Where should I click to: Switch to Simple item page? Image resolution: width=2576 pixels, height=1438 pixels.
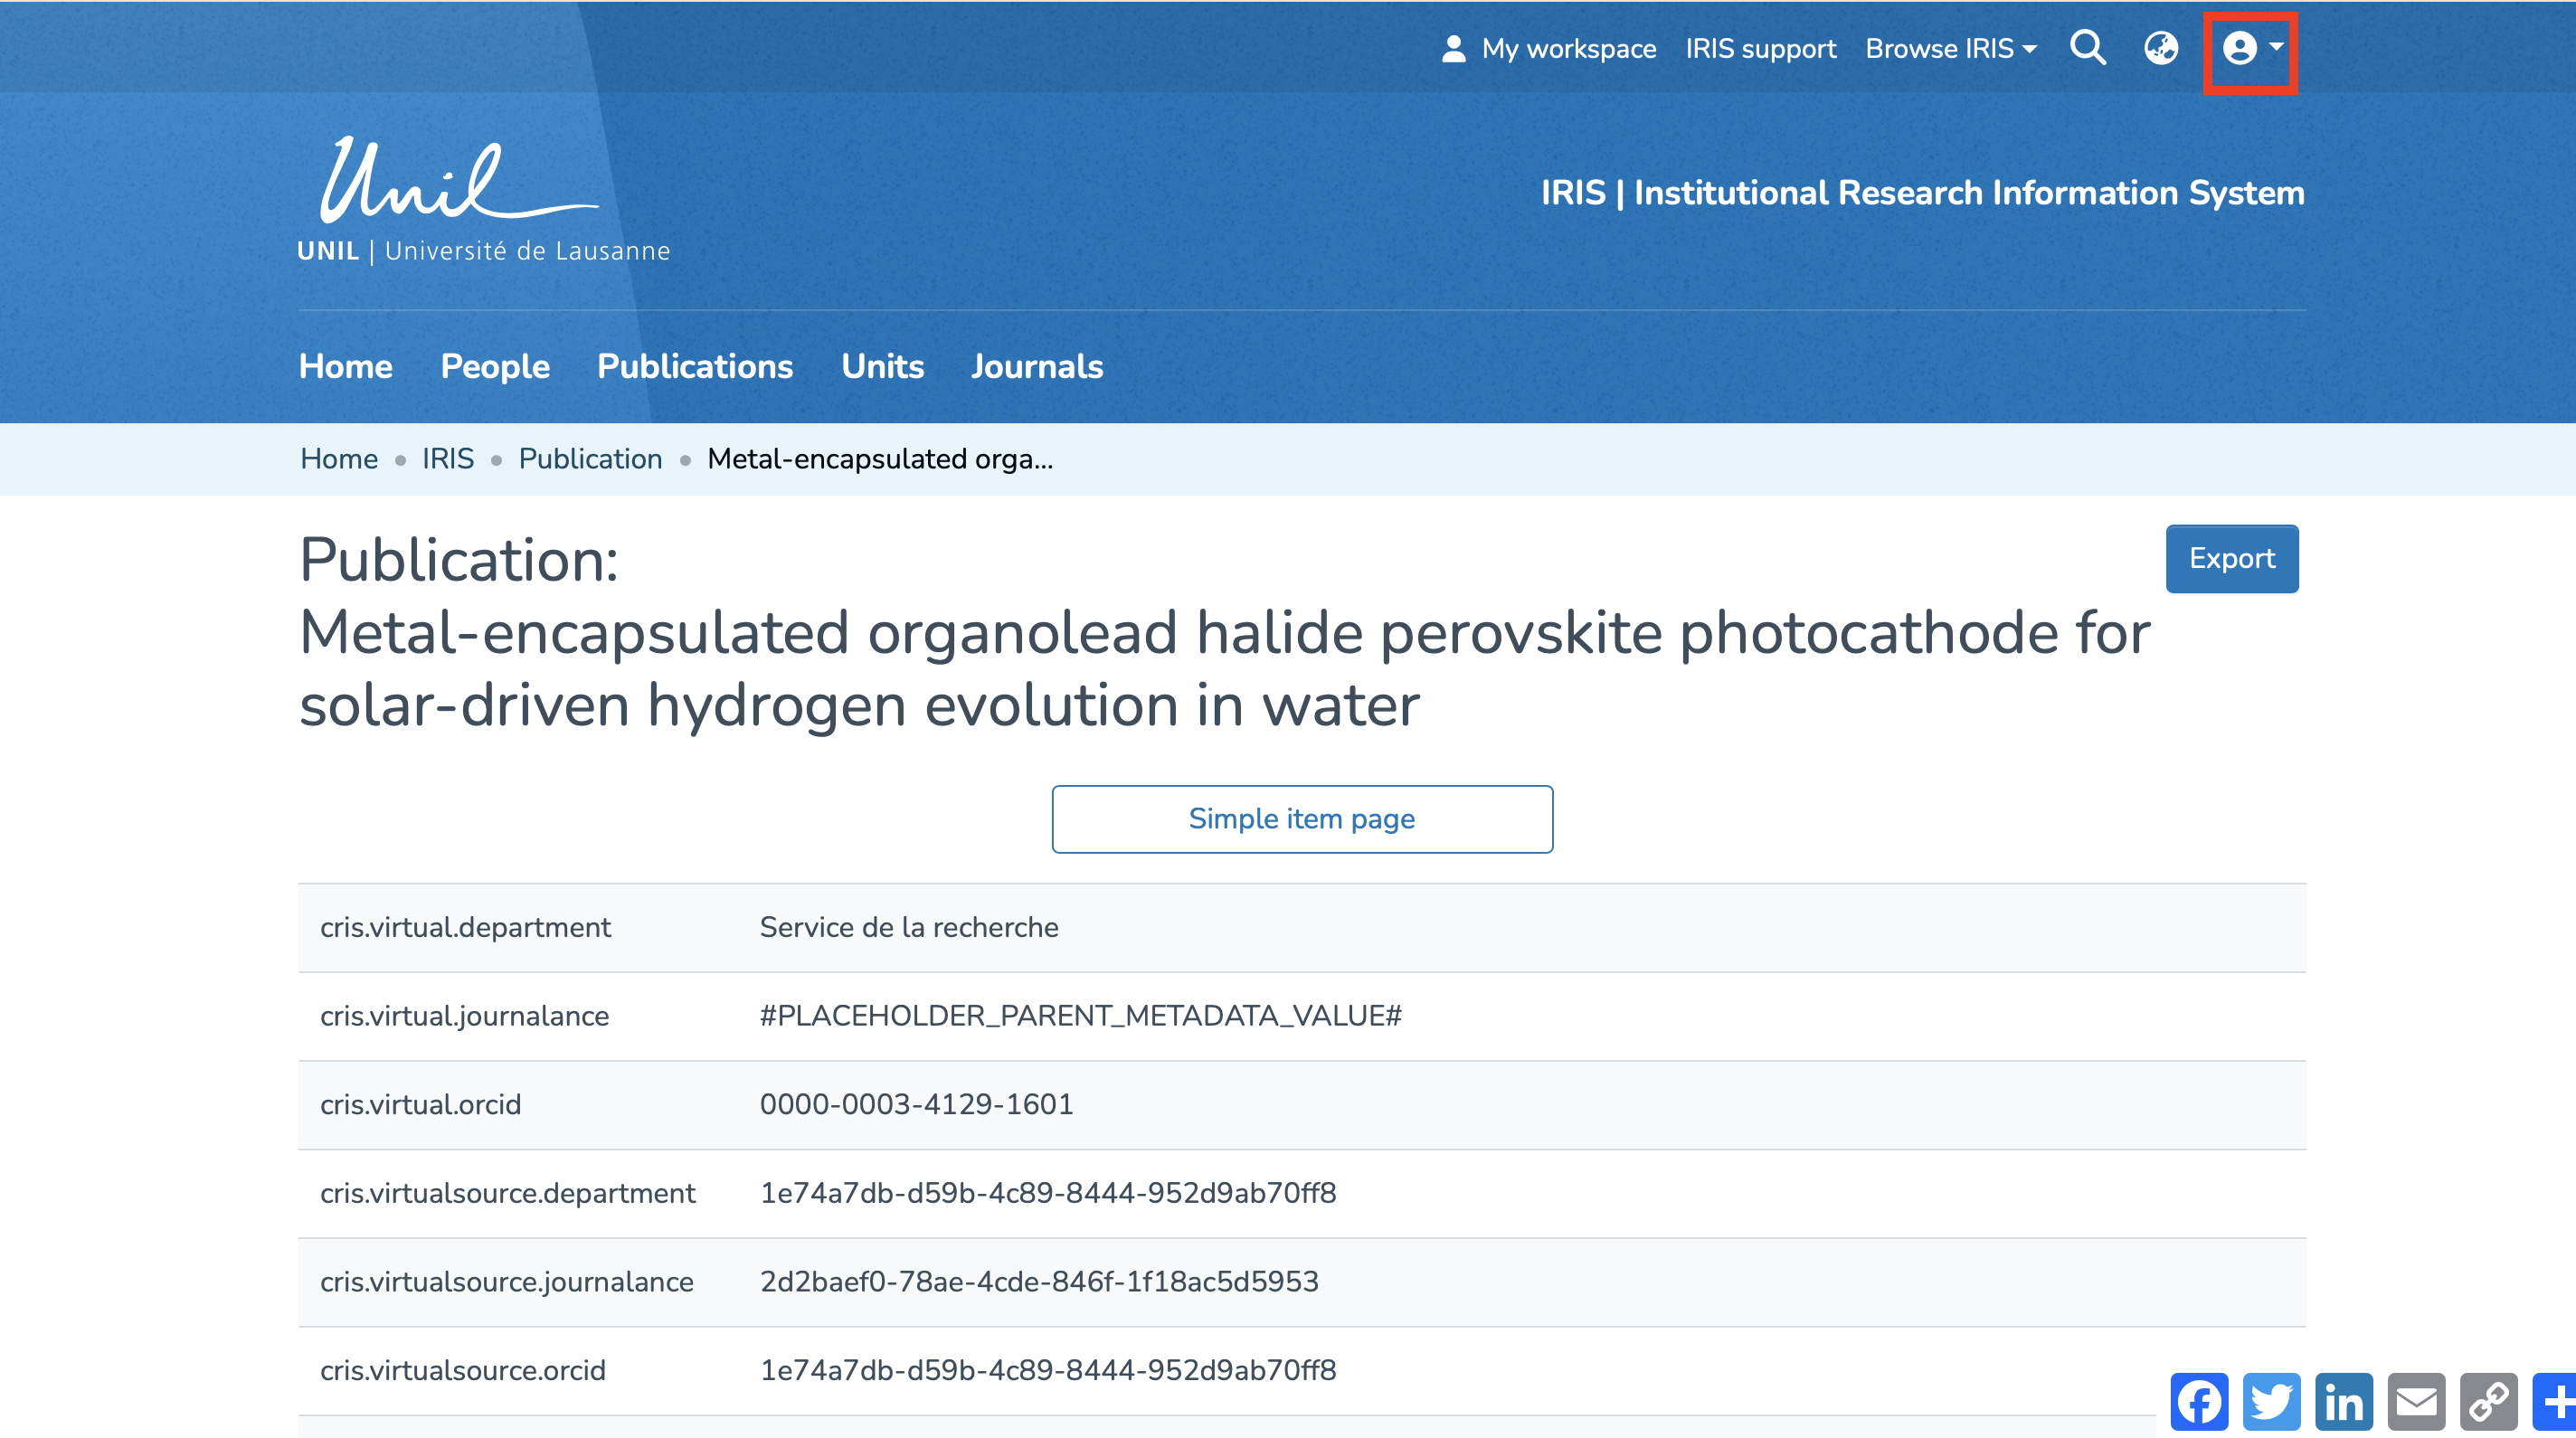coord(1301,819)
